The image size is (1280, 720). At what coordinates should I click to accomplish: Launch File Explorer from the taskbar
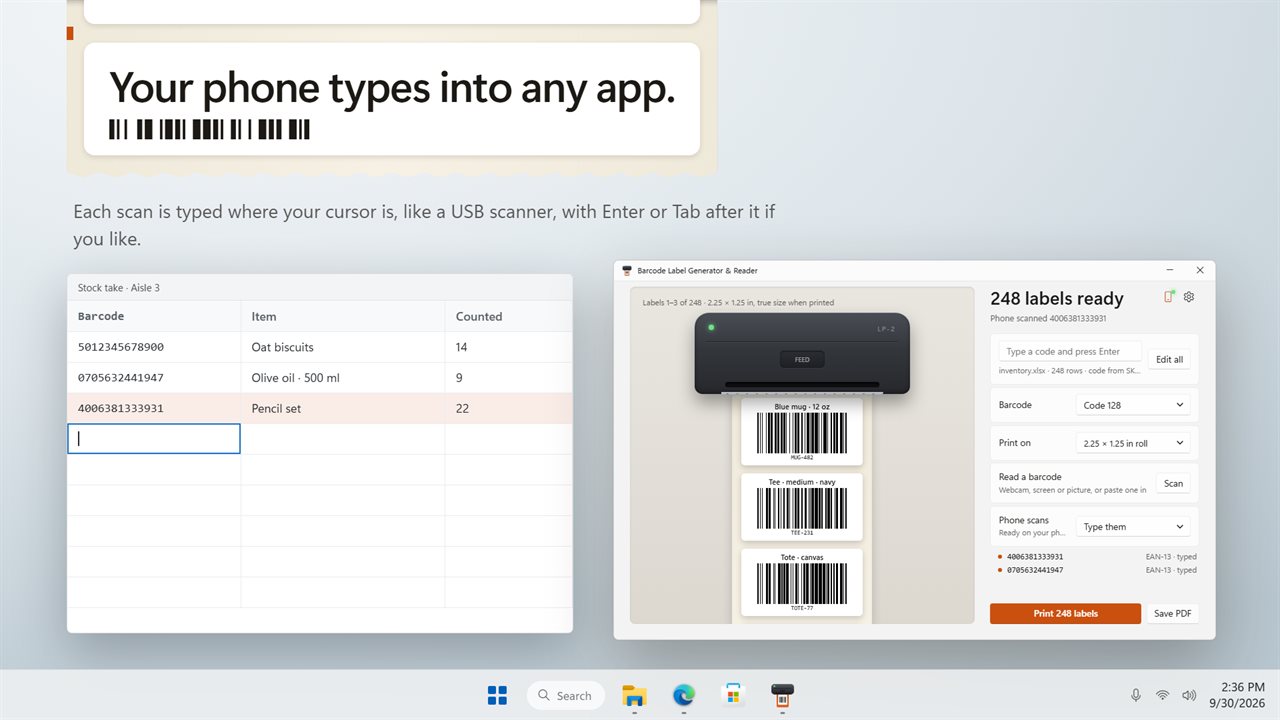[x=634, y=695]
